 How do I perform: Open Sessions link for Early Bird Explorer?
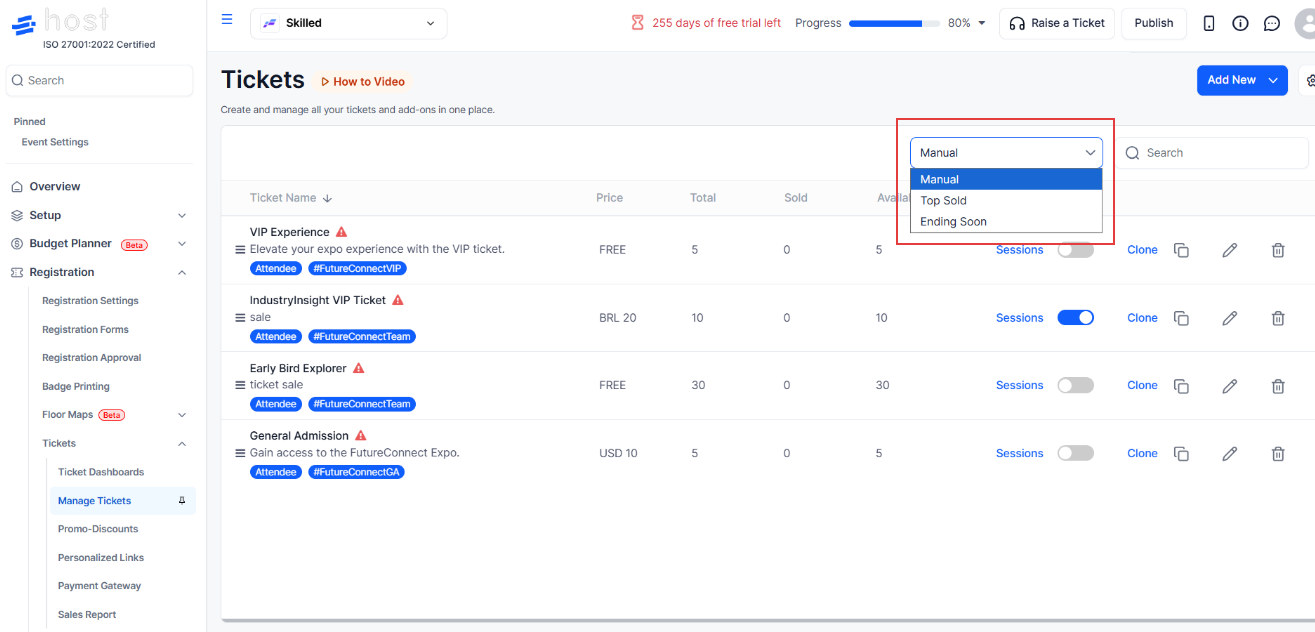pos(1019,385)
